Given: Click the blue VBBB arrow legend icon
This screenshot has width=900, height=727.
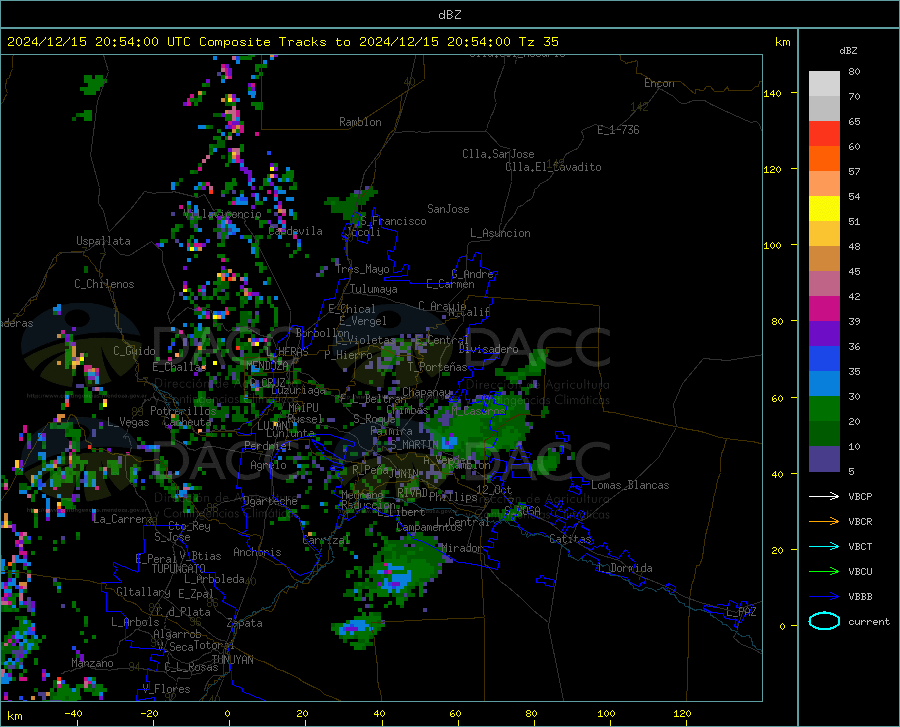Looking at the screenshot, I should click(x=824, y=596).
